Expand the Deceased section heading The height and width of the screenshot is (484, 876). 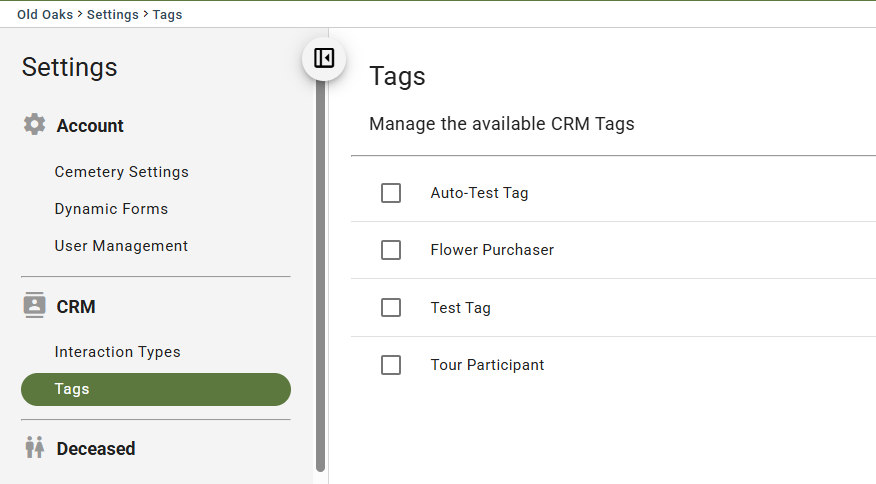(x=96, y=449)
